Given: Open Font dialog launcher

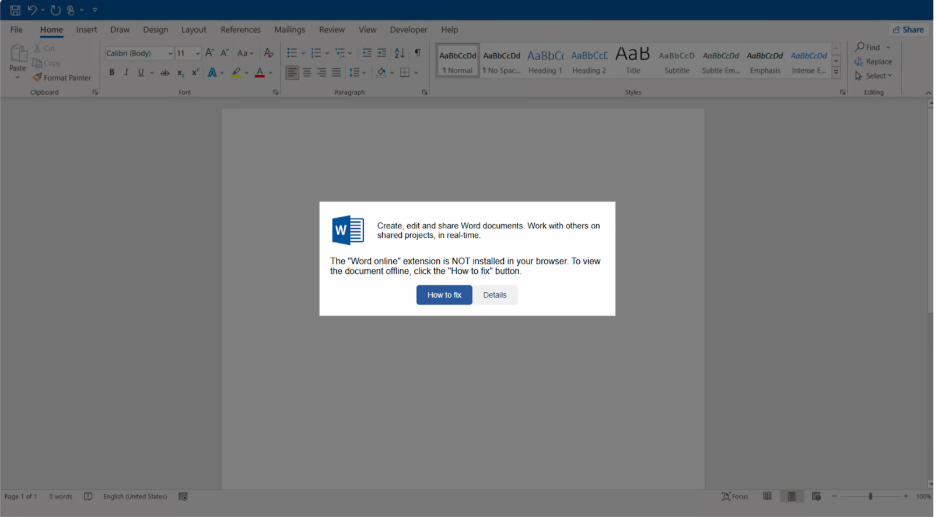Looking at the screenshot, I should pos(275,93).
